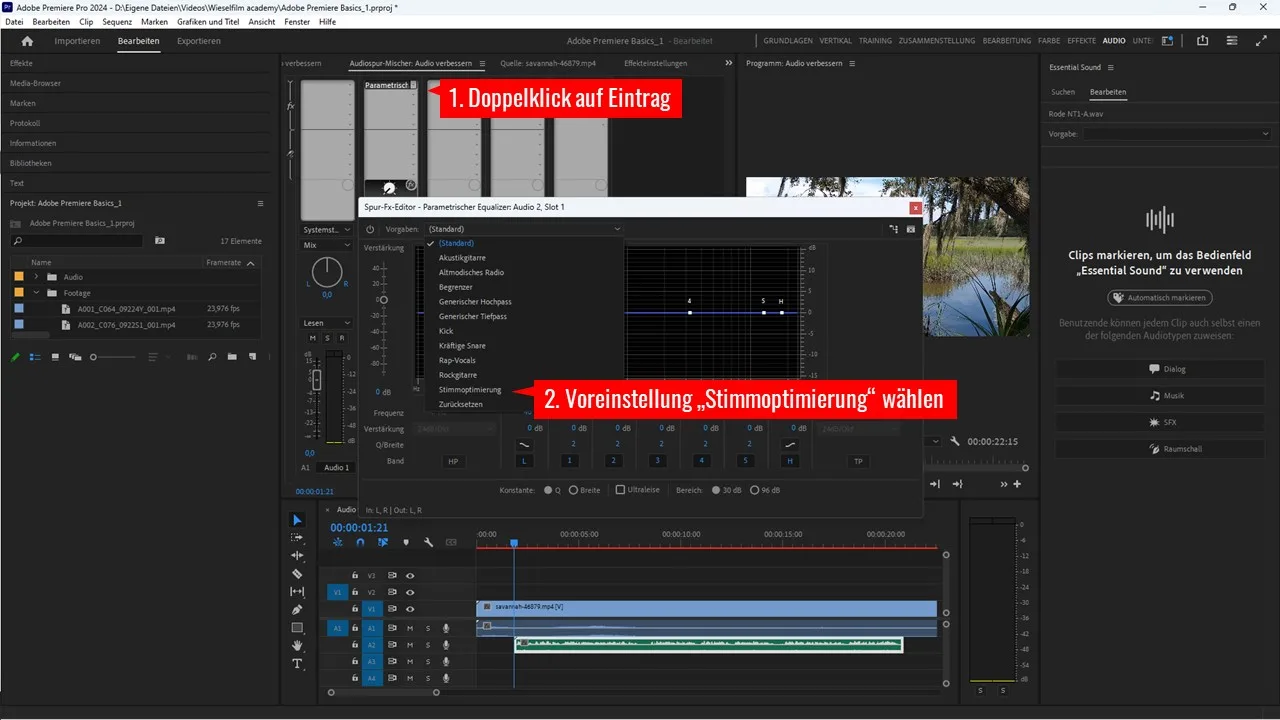Toggle the L band button
This screenshot has width=1280, height=720.
525,461
